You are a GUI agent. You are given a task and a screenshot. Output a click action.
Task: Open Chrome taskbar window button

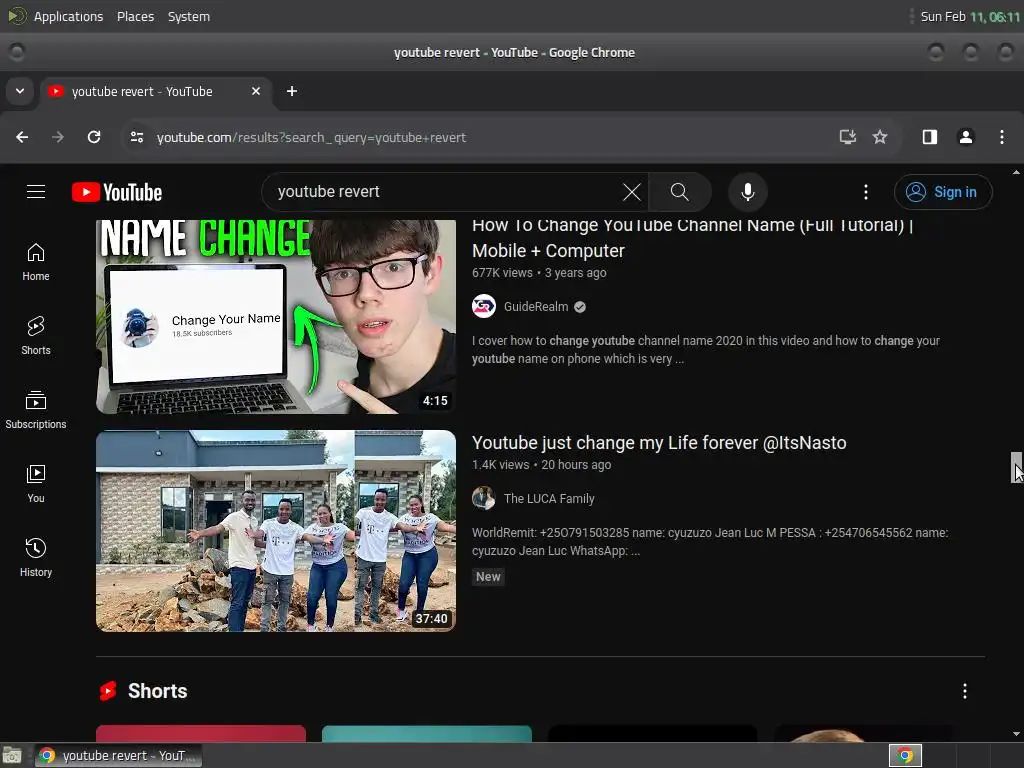click(118, 756)
